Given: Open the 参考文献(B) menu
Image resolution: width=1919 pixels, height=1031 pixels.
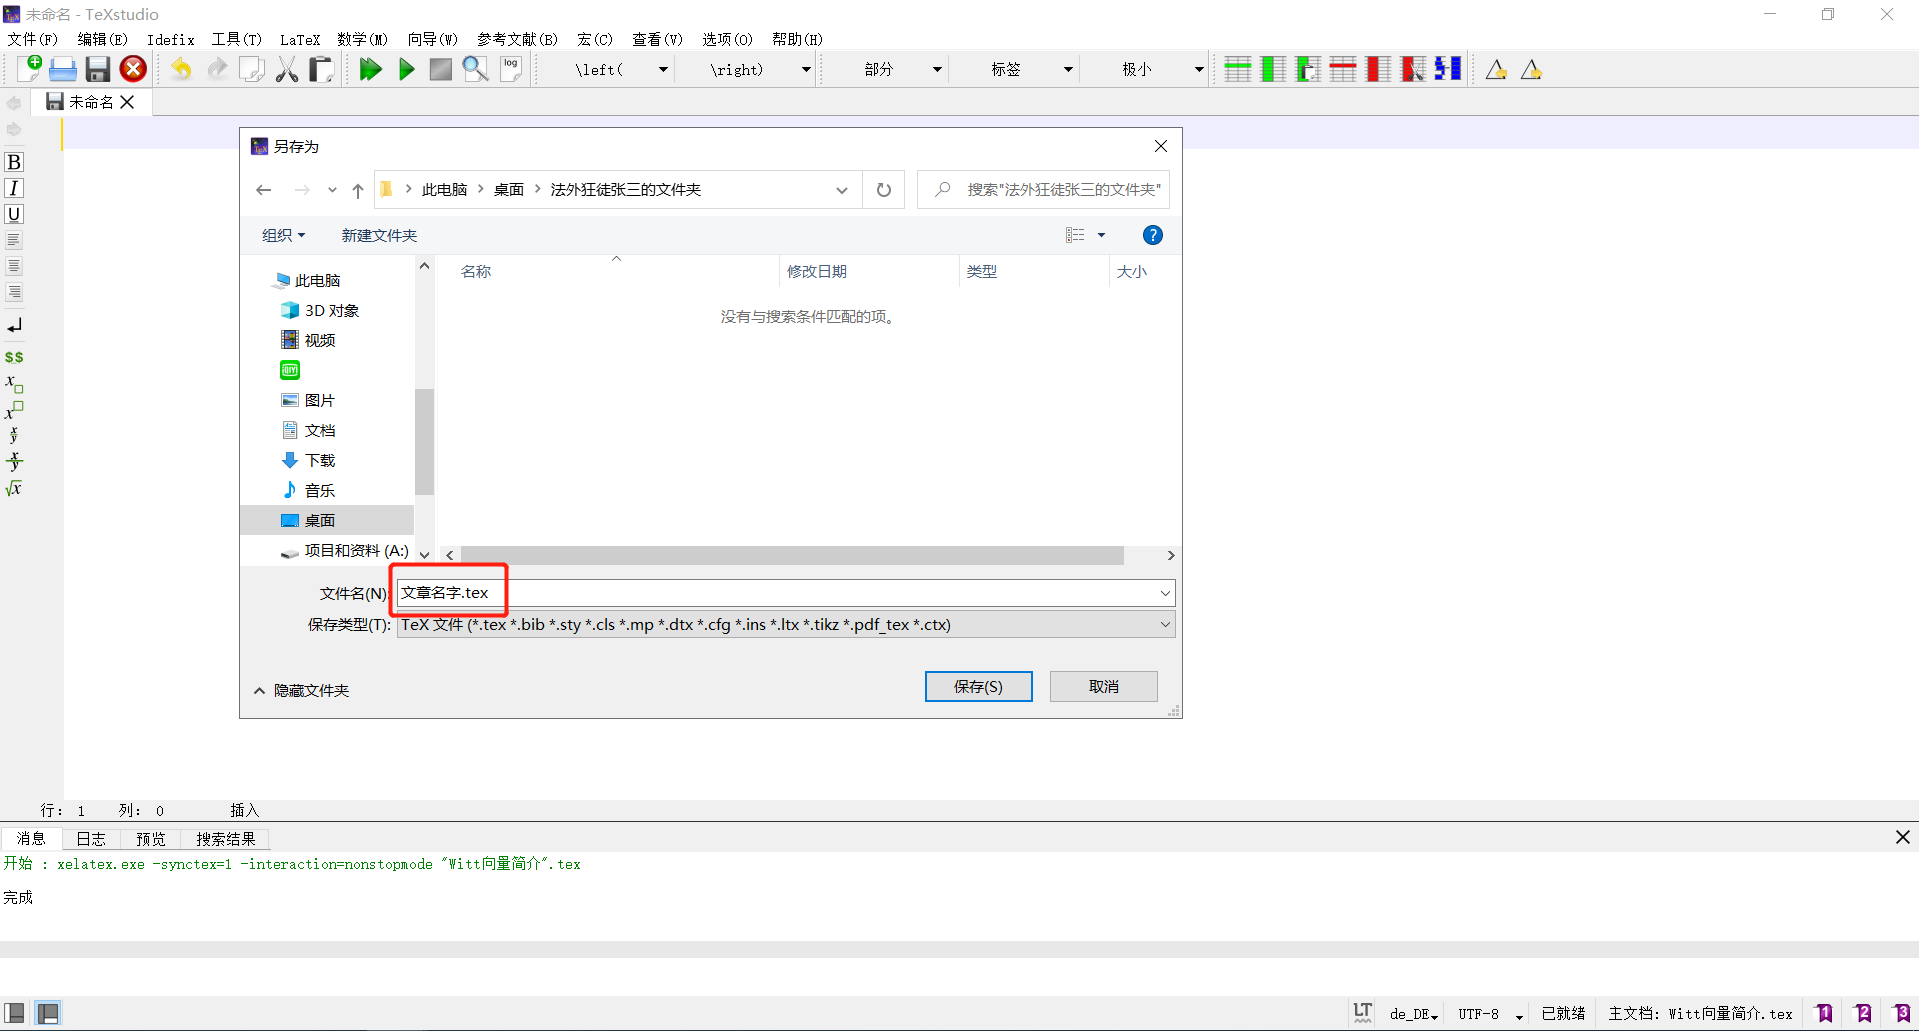Looking at the screenshot, I should tap(517, 39).
